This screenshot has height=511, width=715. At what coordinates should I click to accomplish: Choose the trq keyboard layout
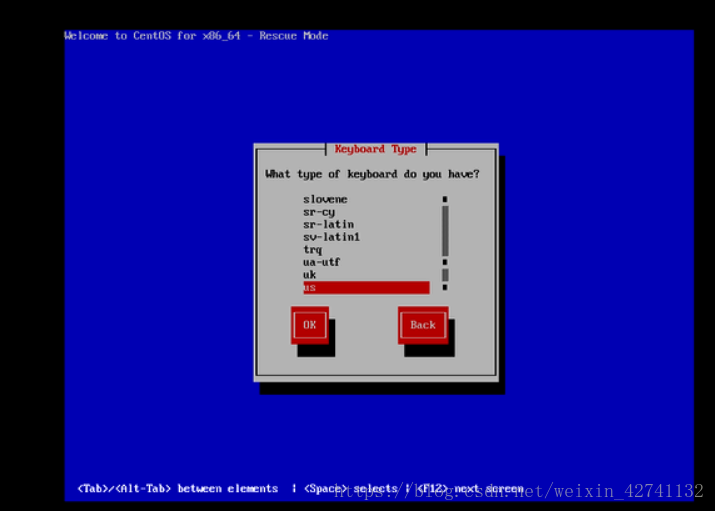pos(313,250)
